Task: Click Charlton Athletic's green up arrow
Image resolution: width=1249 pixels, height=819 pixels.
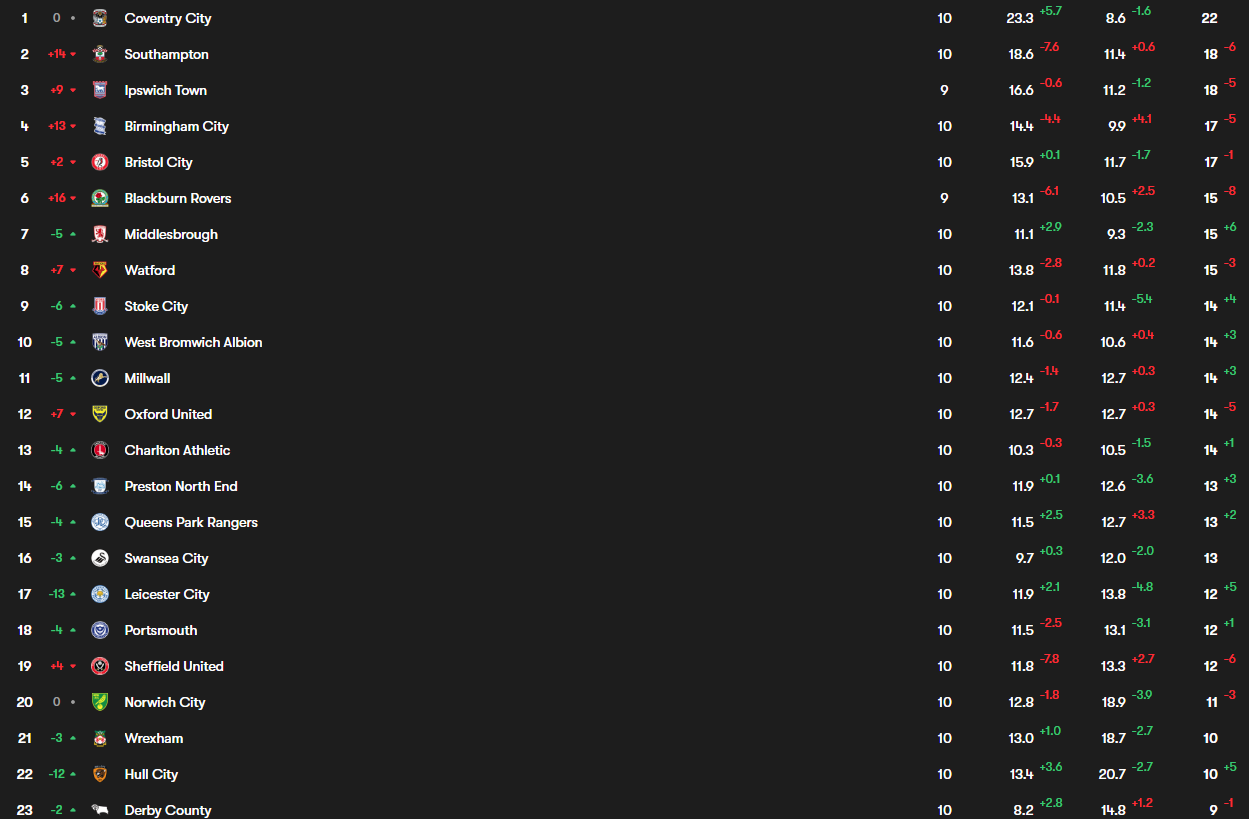Action: point(73,450)
